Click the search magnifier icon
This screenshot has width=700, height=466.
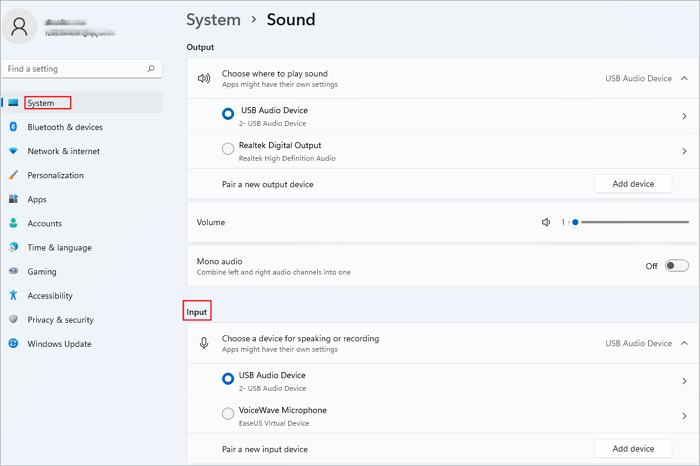pyautogui.click(x=151, y=69)
